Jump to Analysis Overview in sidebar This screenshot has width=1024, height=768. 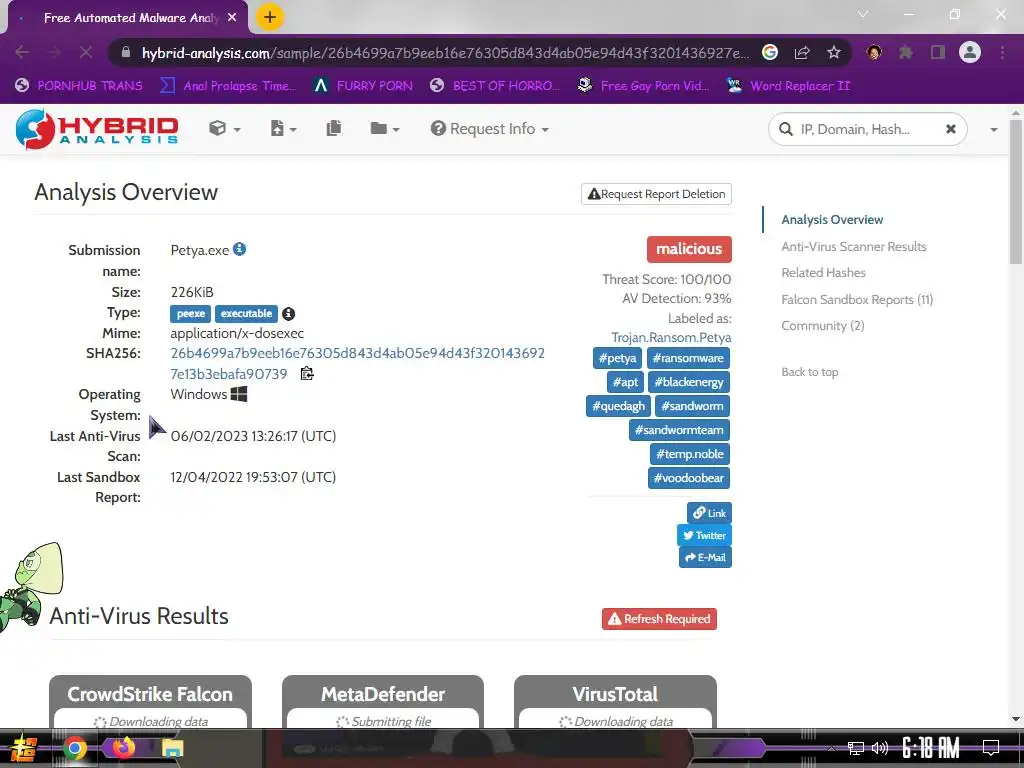832,220
